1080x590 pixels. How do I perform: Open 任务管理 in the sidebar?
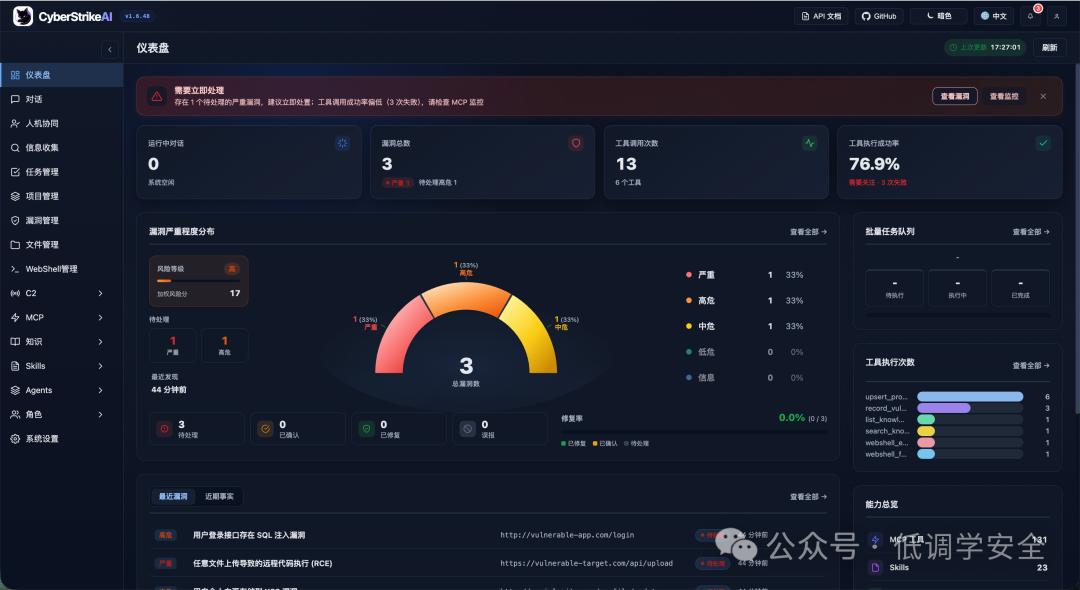click(x=61, y=172)
